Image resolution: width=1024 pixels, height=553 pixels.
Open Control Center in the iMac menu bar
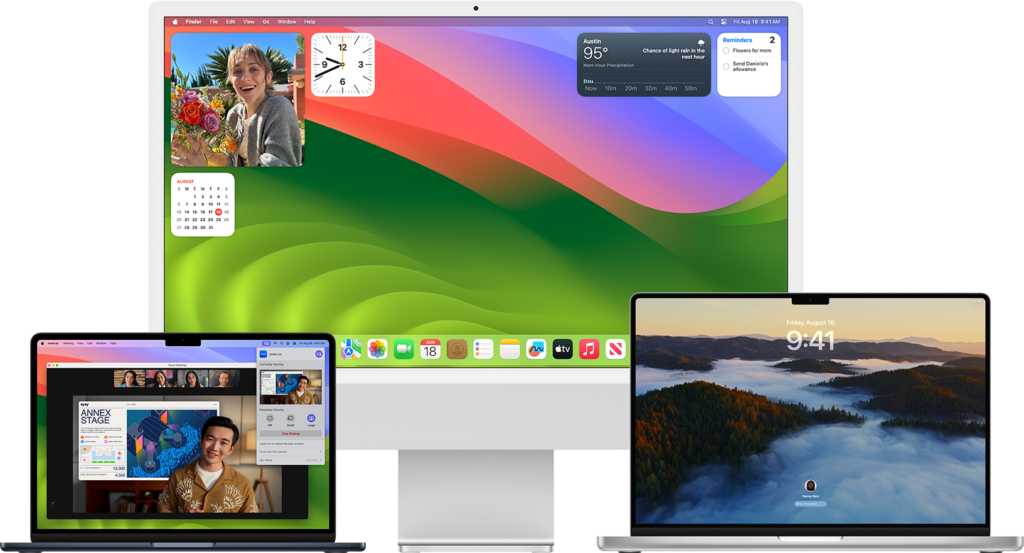click(724, 22)
